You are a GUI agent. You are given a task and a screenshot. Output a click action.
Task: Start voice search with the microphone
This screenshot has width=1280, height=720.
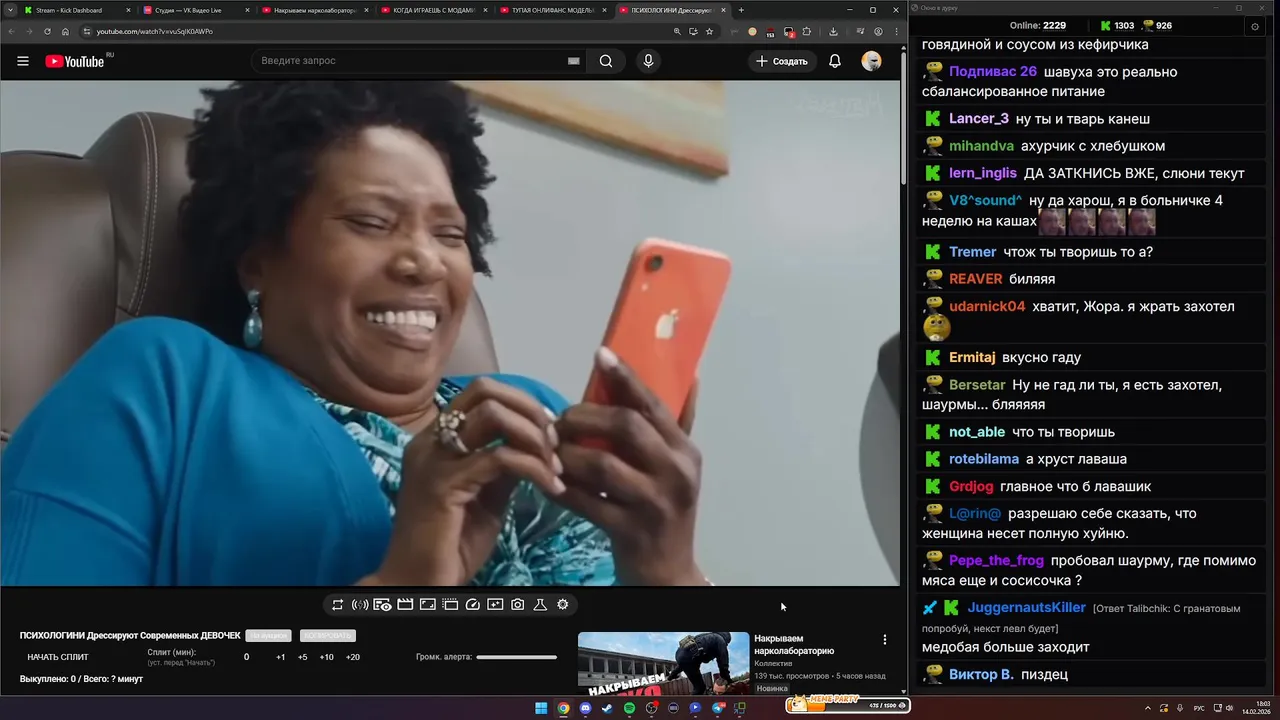(x=648, y=61)
